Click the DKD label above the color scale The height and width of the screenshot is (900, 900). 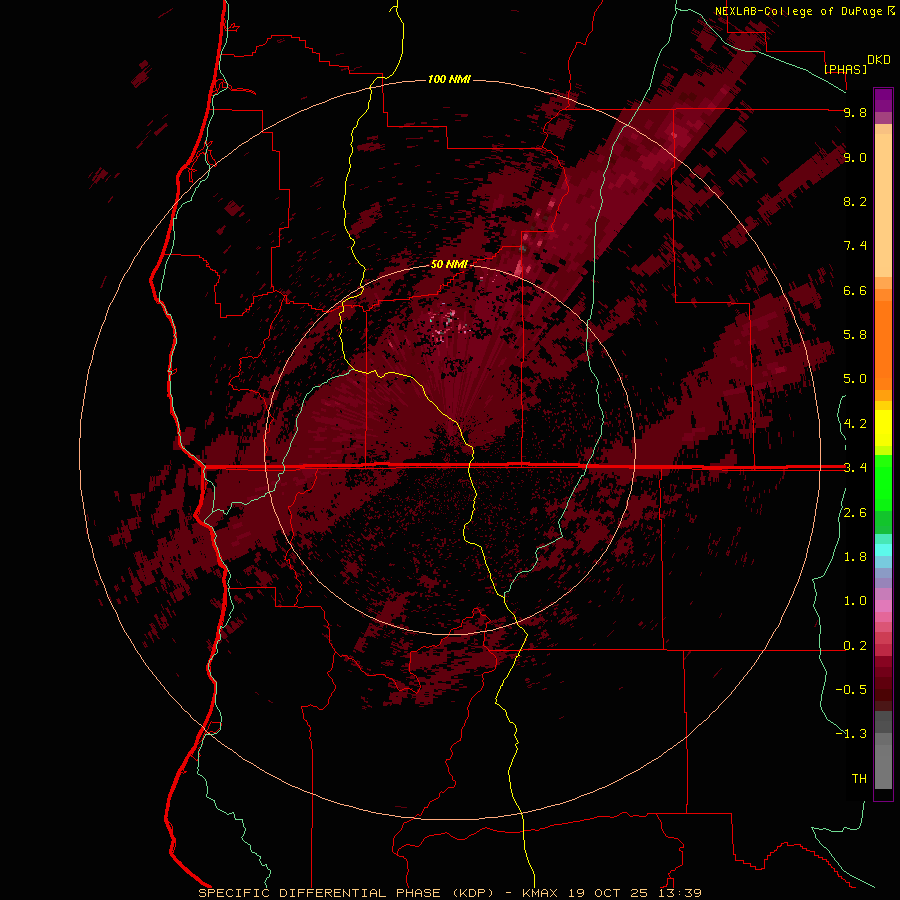pos(879,60)
